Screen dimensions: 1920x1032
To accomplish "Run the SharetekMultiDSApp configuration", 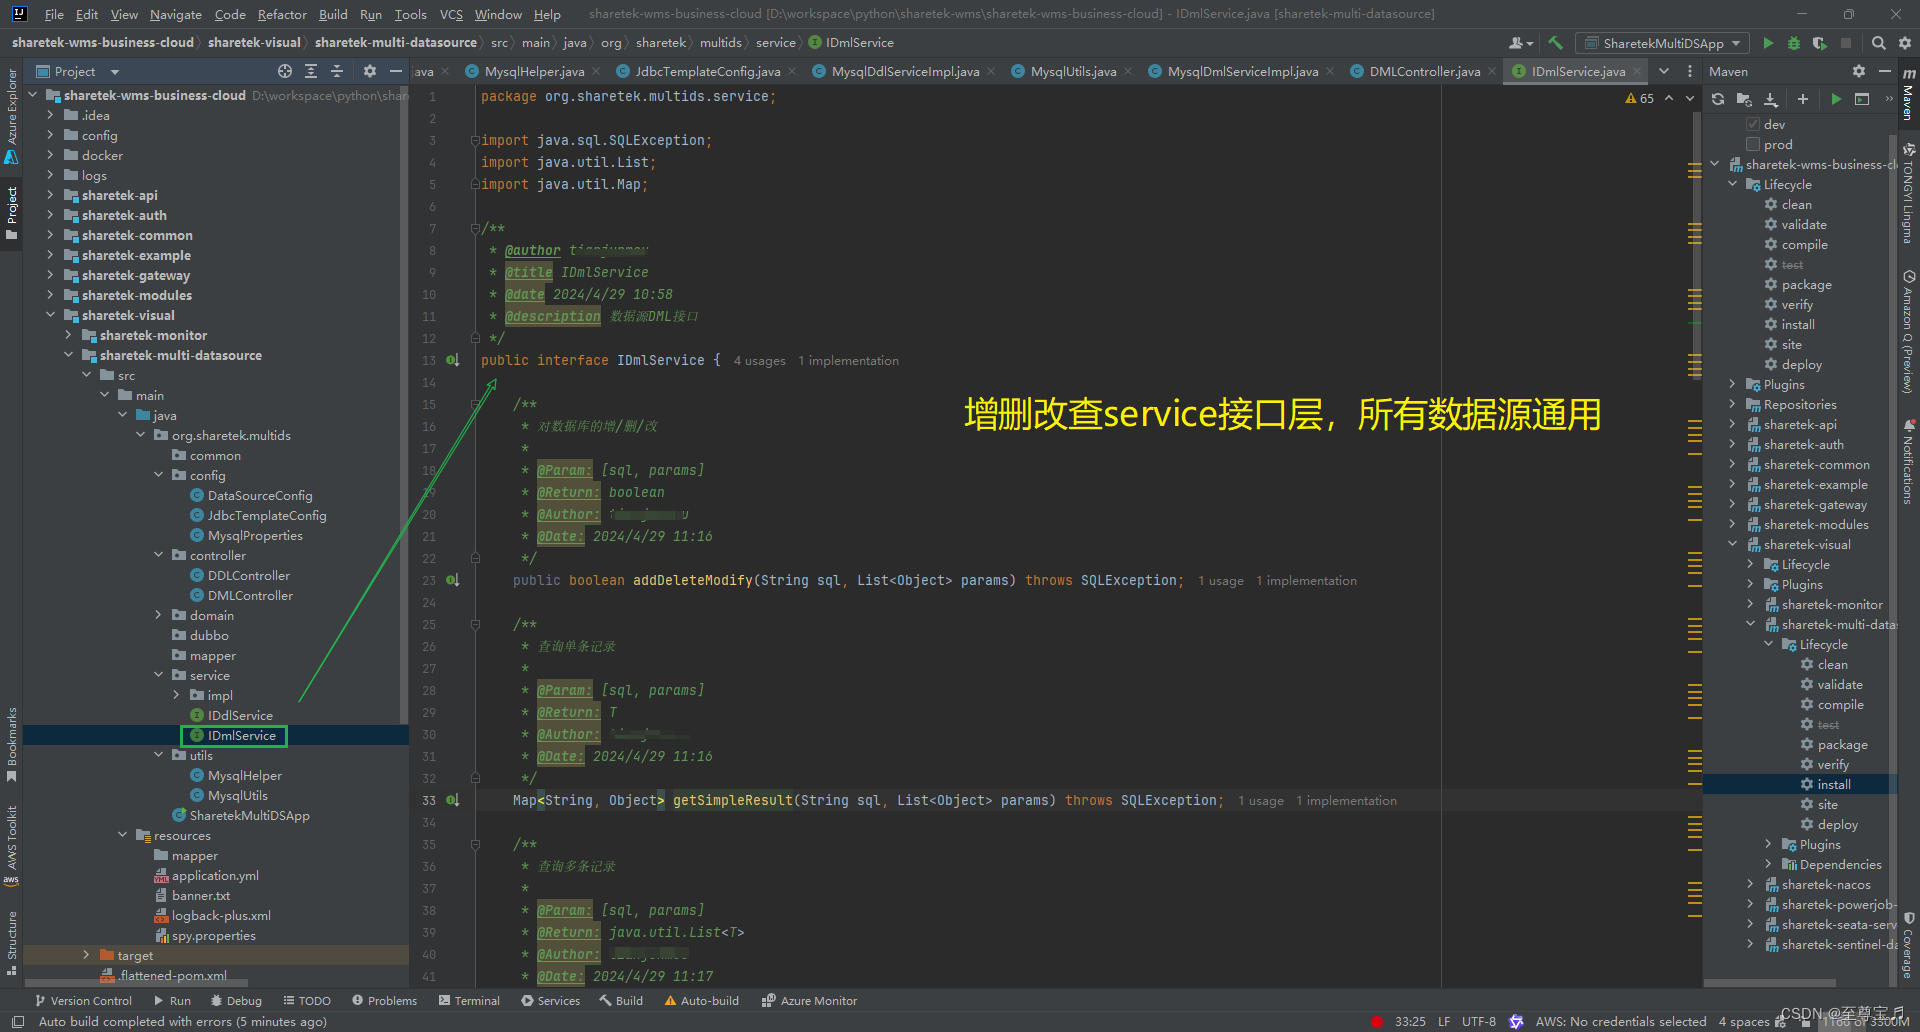I will [x=1768, y=43].
